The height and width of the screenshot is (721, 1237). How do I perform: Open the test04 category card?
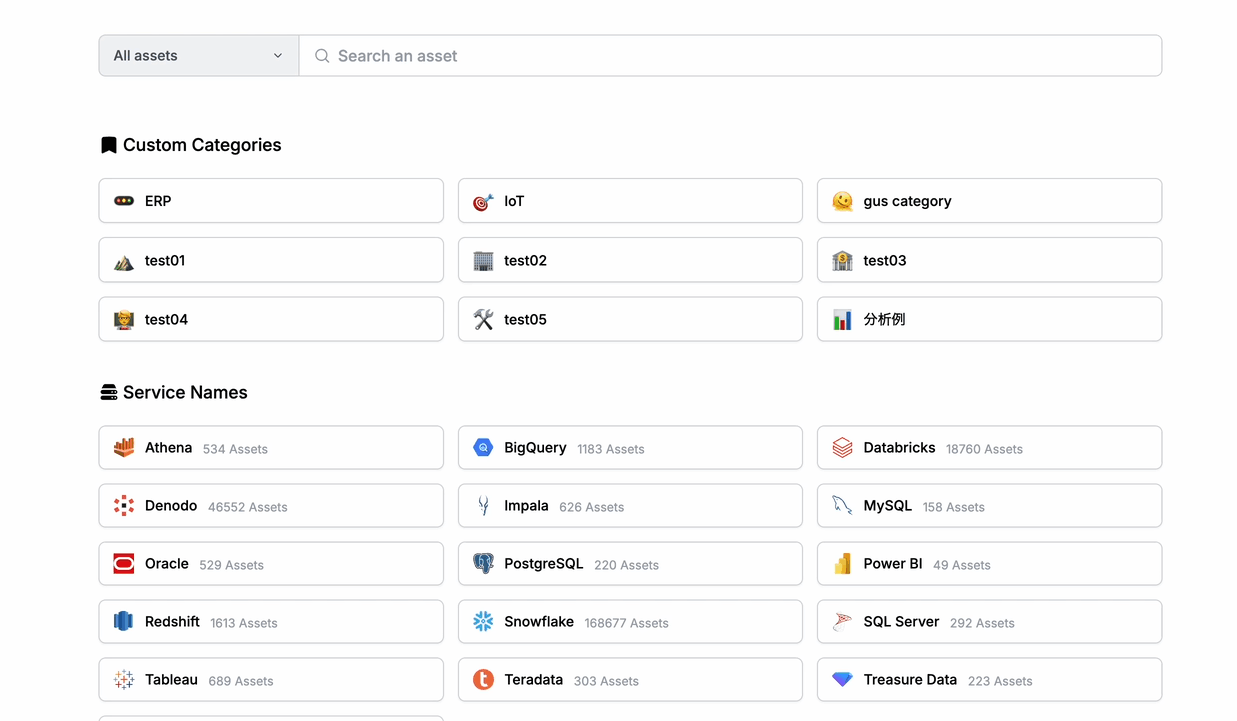click(x=271, y=319)
